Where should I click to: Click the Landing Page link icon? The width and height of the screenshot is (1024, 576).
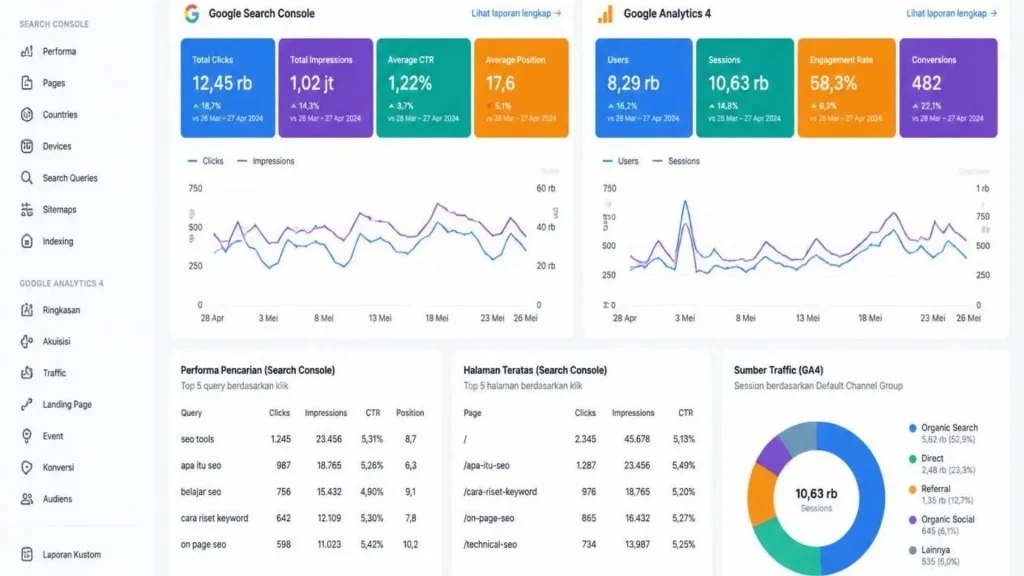(x=27, y=404)
